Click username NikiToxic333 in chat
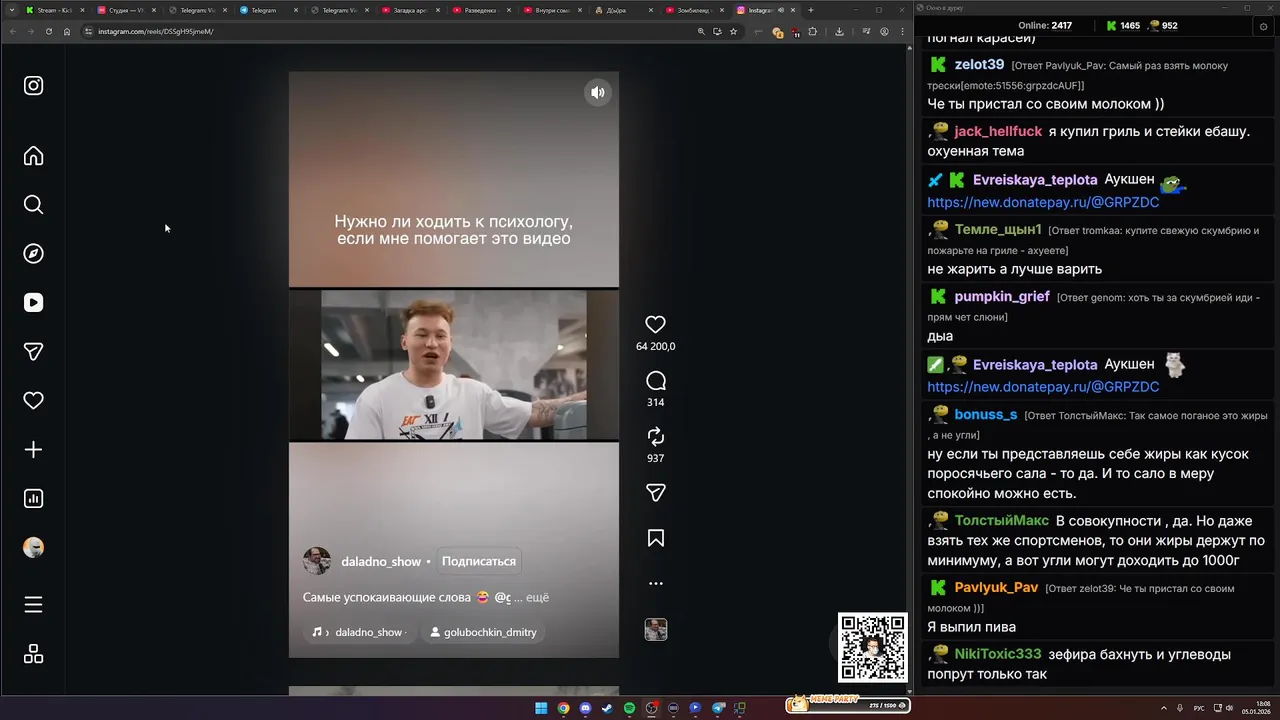Viewport: 1280px width, 720px height. [x=998, y=654]
